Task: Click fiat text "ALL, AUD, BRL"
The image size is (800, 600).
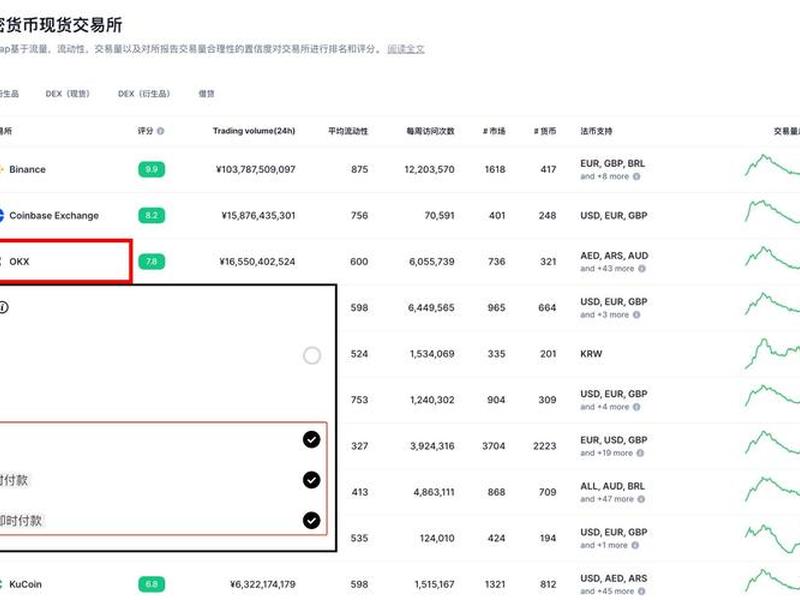Action: click(612, 486)
